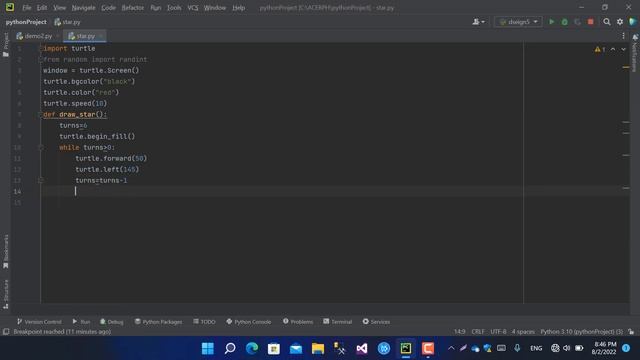Open taskbar search magnifier
The height and width of the screenshot is (360, 640).
click(230, 348)
